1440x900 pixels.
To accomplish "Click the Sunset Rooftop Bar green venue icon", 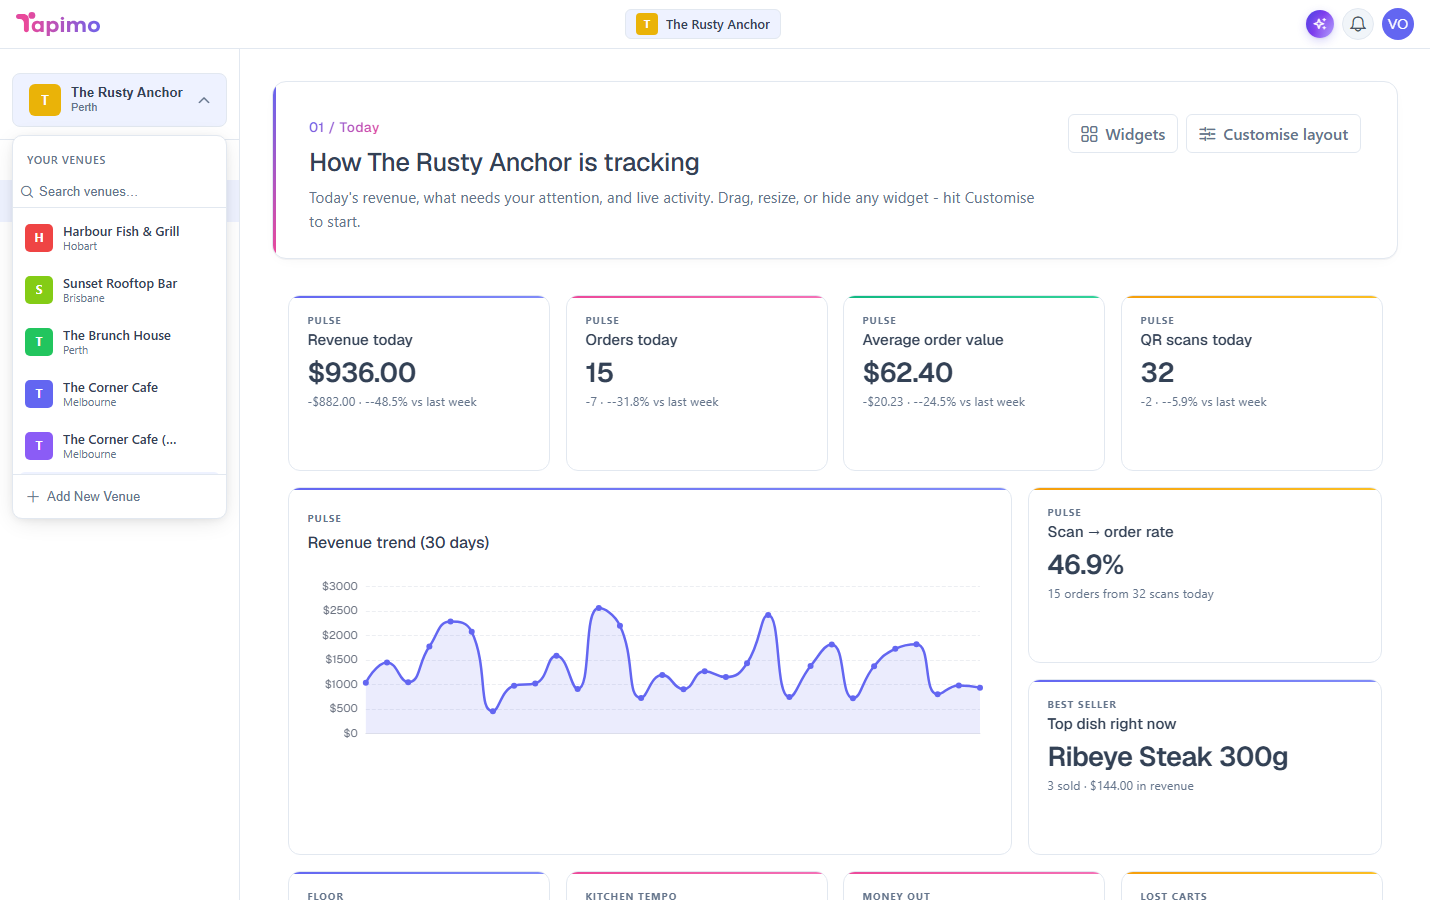I will coord(39,290).
